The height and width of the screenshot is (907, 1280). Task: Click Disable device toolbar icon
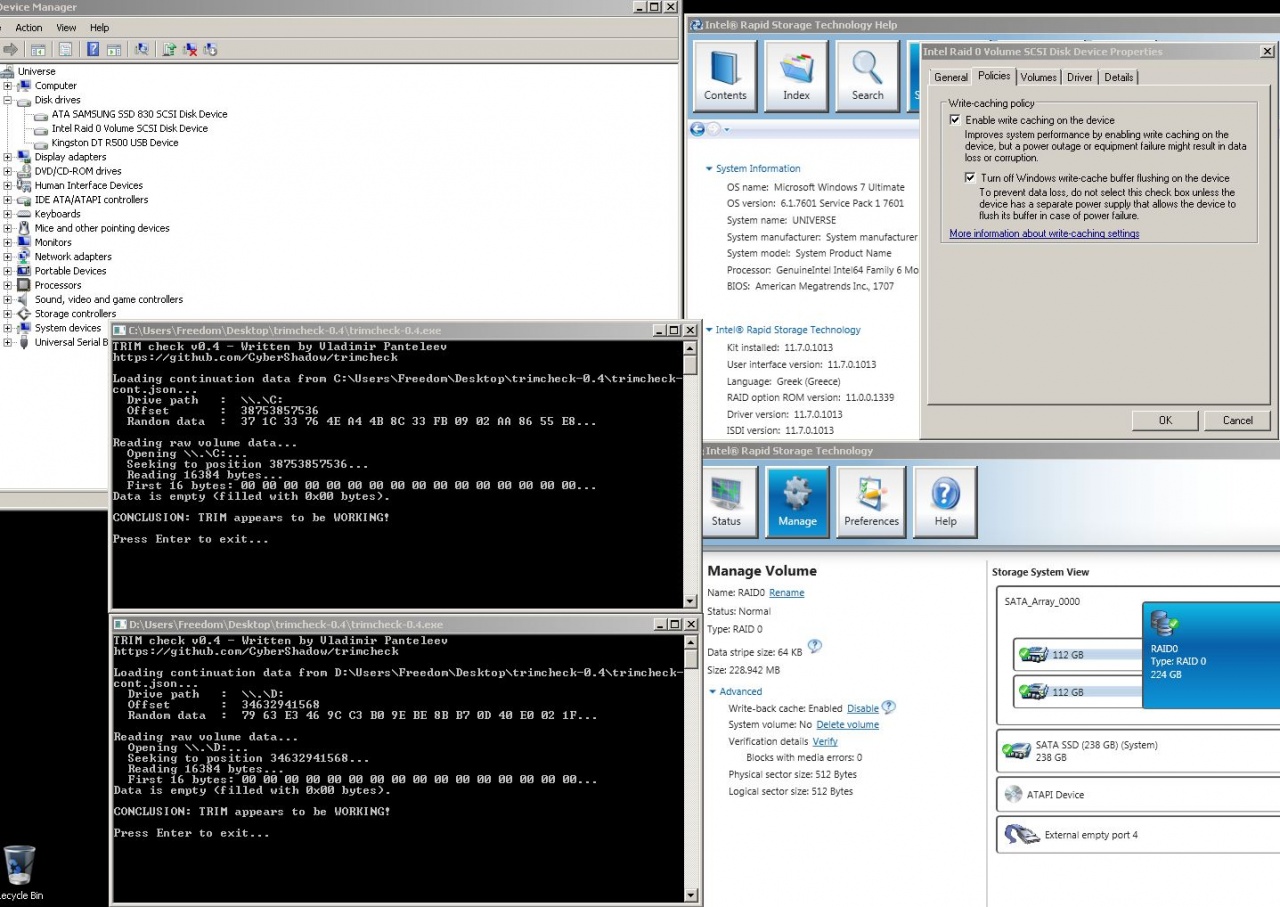pyautogui.click(x=211, y=49)
